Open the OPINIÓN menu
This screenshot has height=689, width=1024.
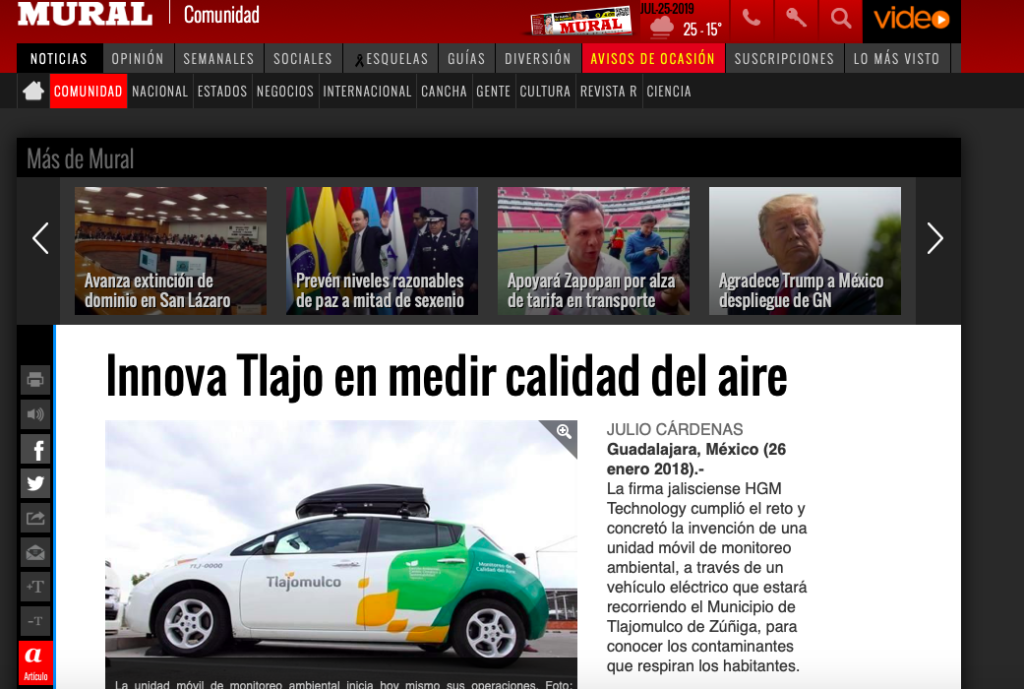click(137, 59)
